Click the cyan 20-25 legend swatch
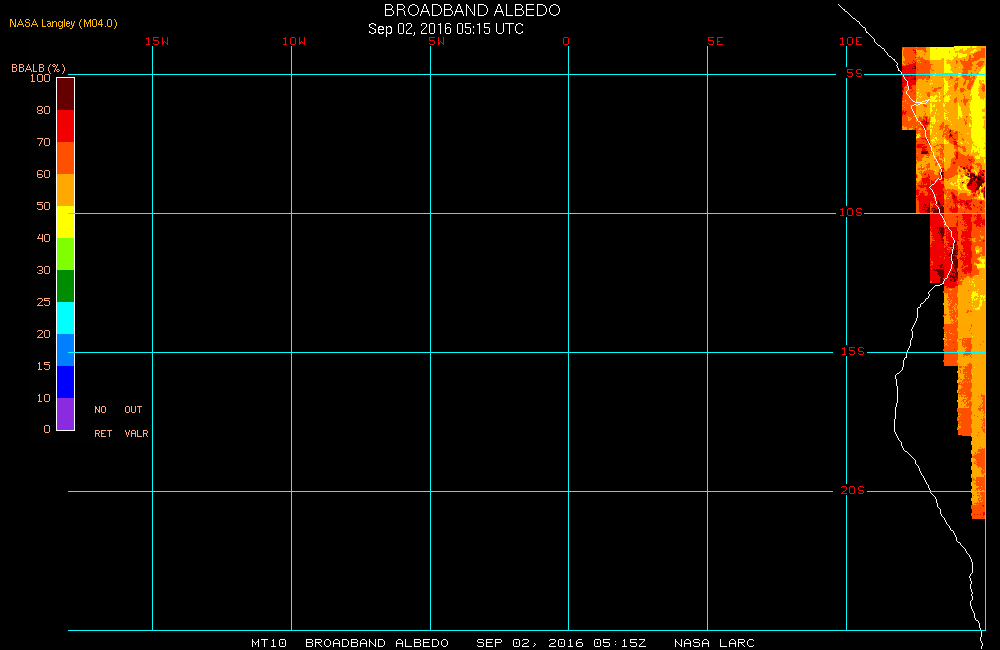Screen dimensions: 1000x650 tap(66, 318)
